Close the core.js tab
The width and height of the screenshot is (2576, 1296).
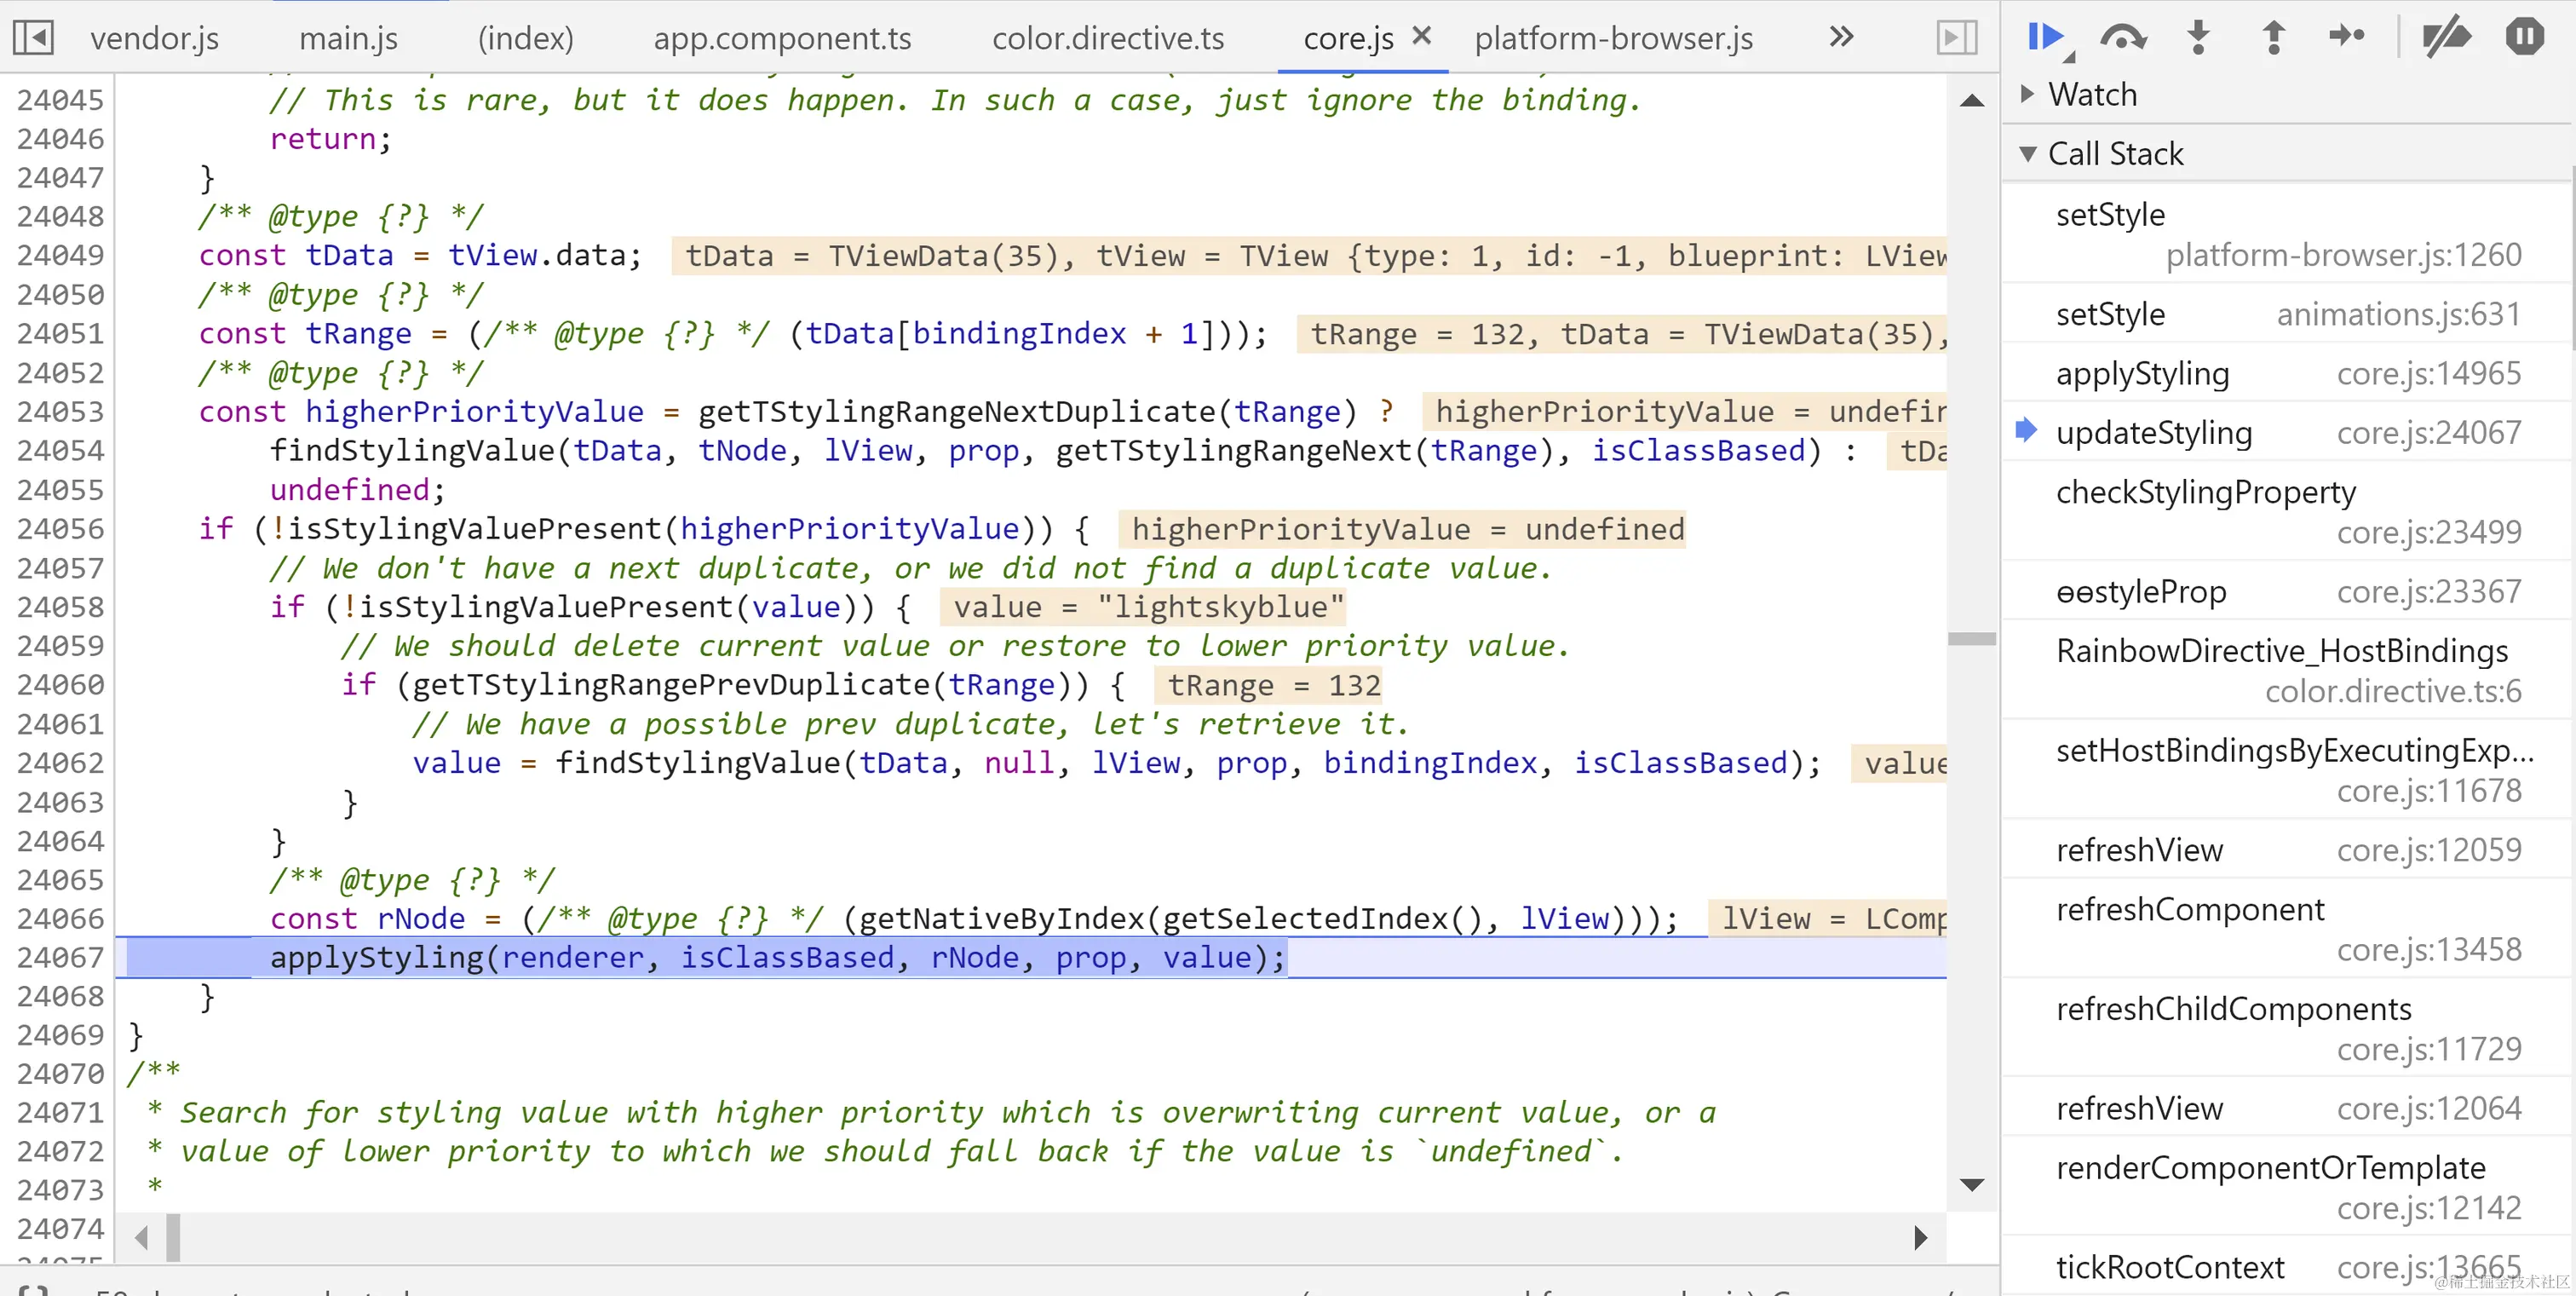[1421, 36]
